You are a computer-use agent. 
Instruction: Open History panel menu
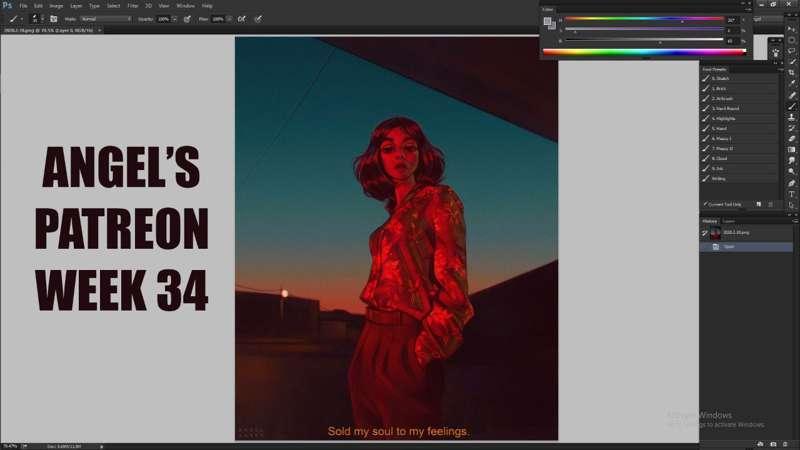(x=795, y=221)
